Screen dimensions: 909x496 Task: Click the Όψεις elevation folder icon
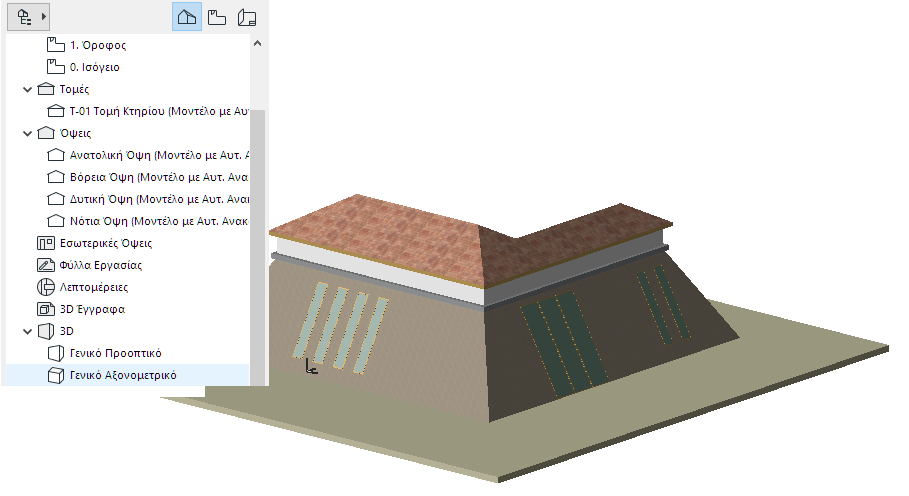46,133
